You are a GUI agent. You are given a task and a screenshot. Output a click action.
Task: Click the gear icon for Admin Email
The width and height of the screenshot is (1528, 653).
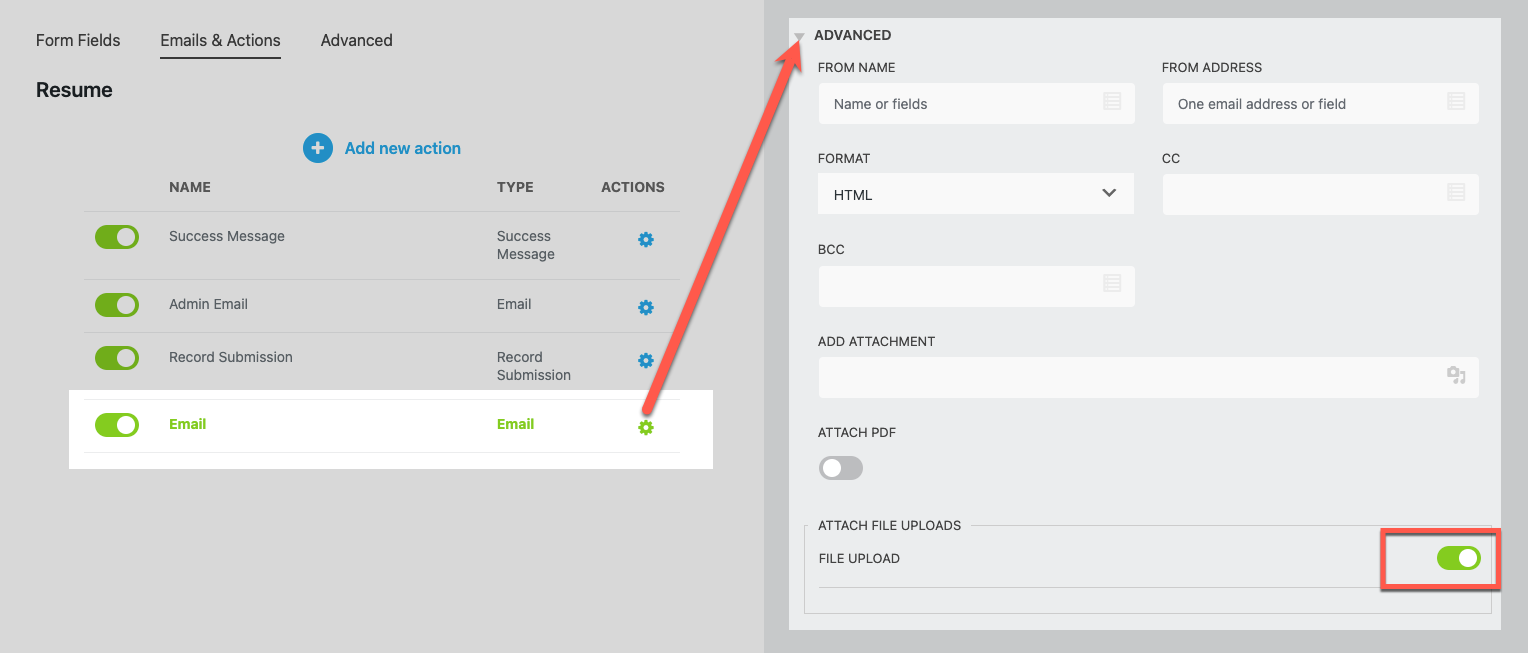click(646, 307)
